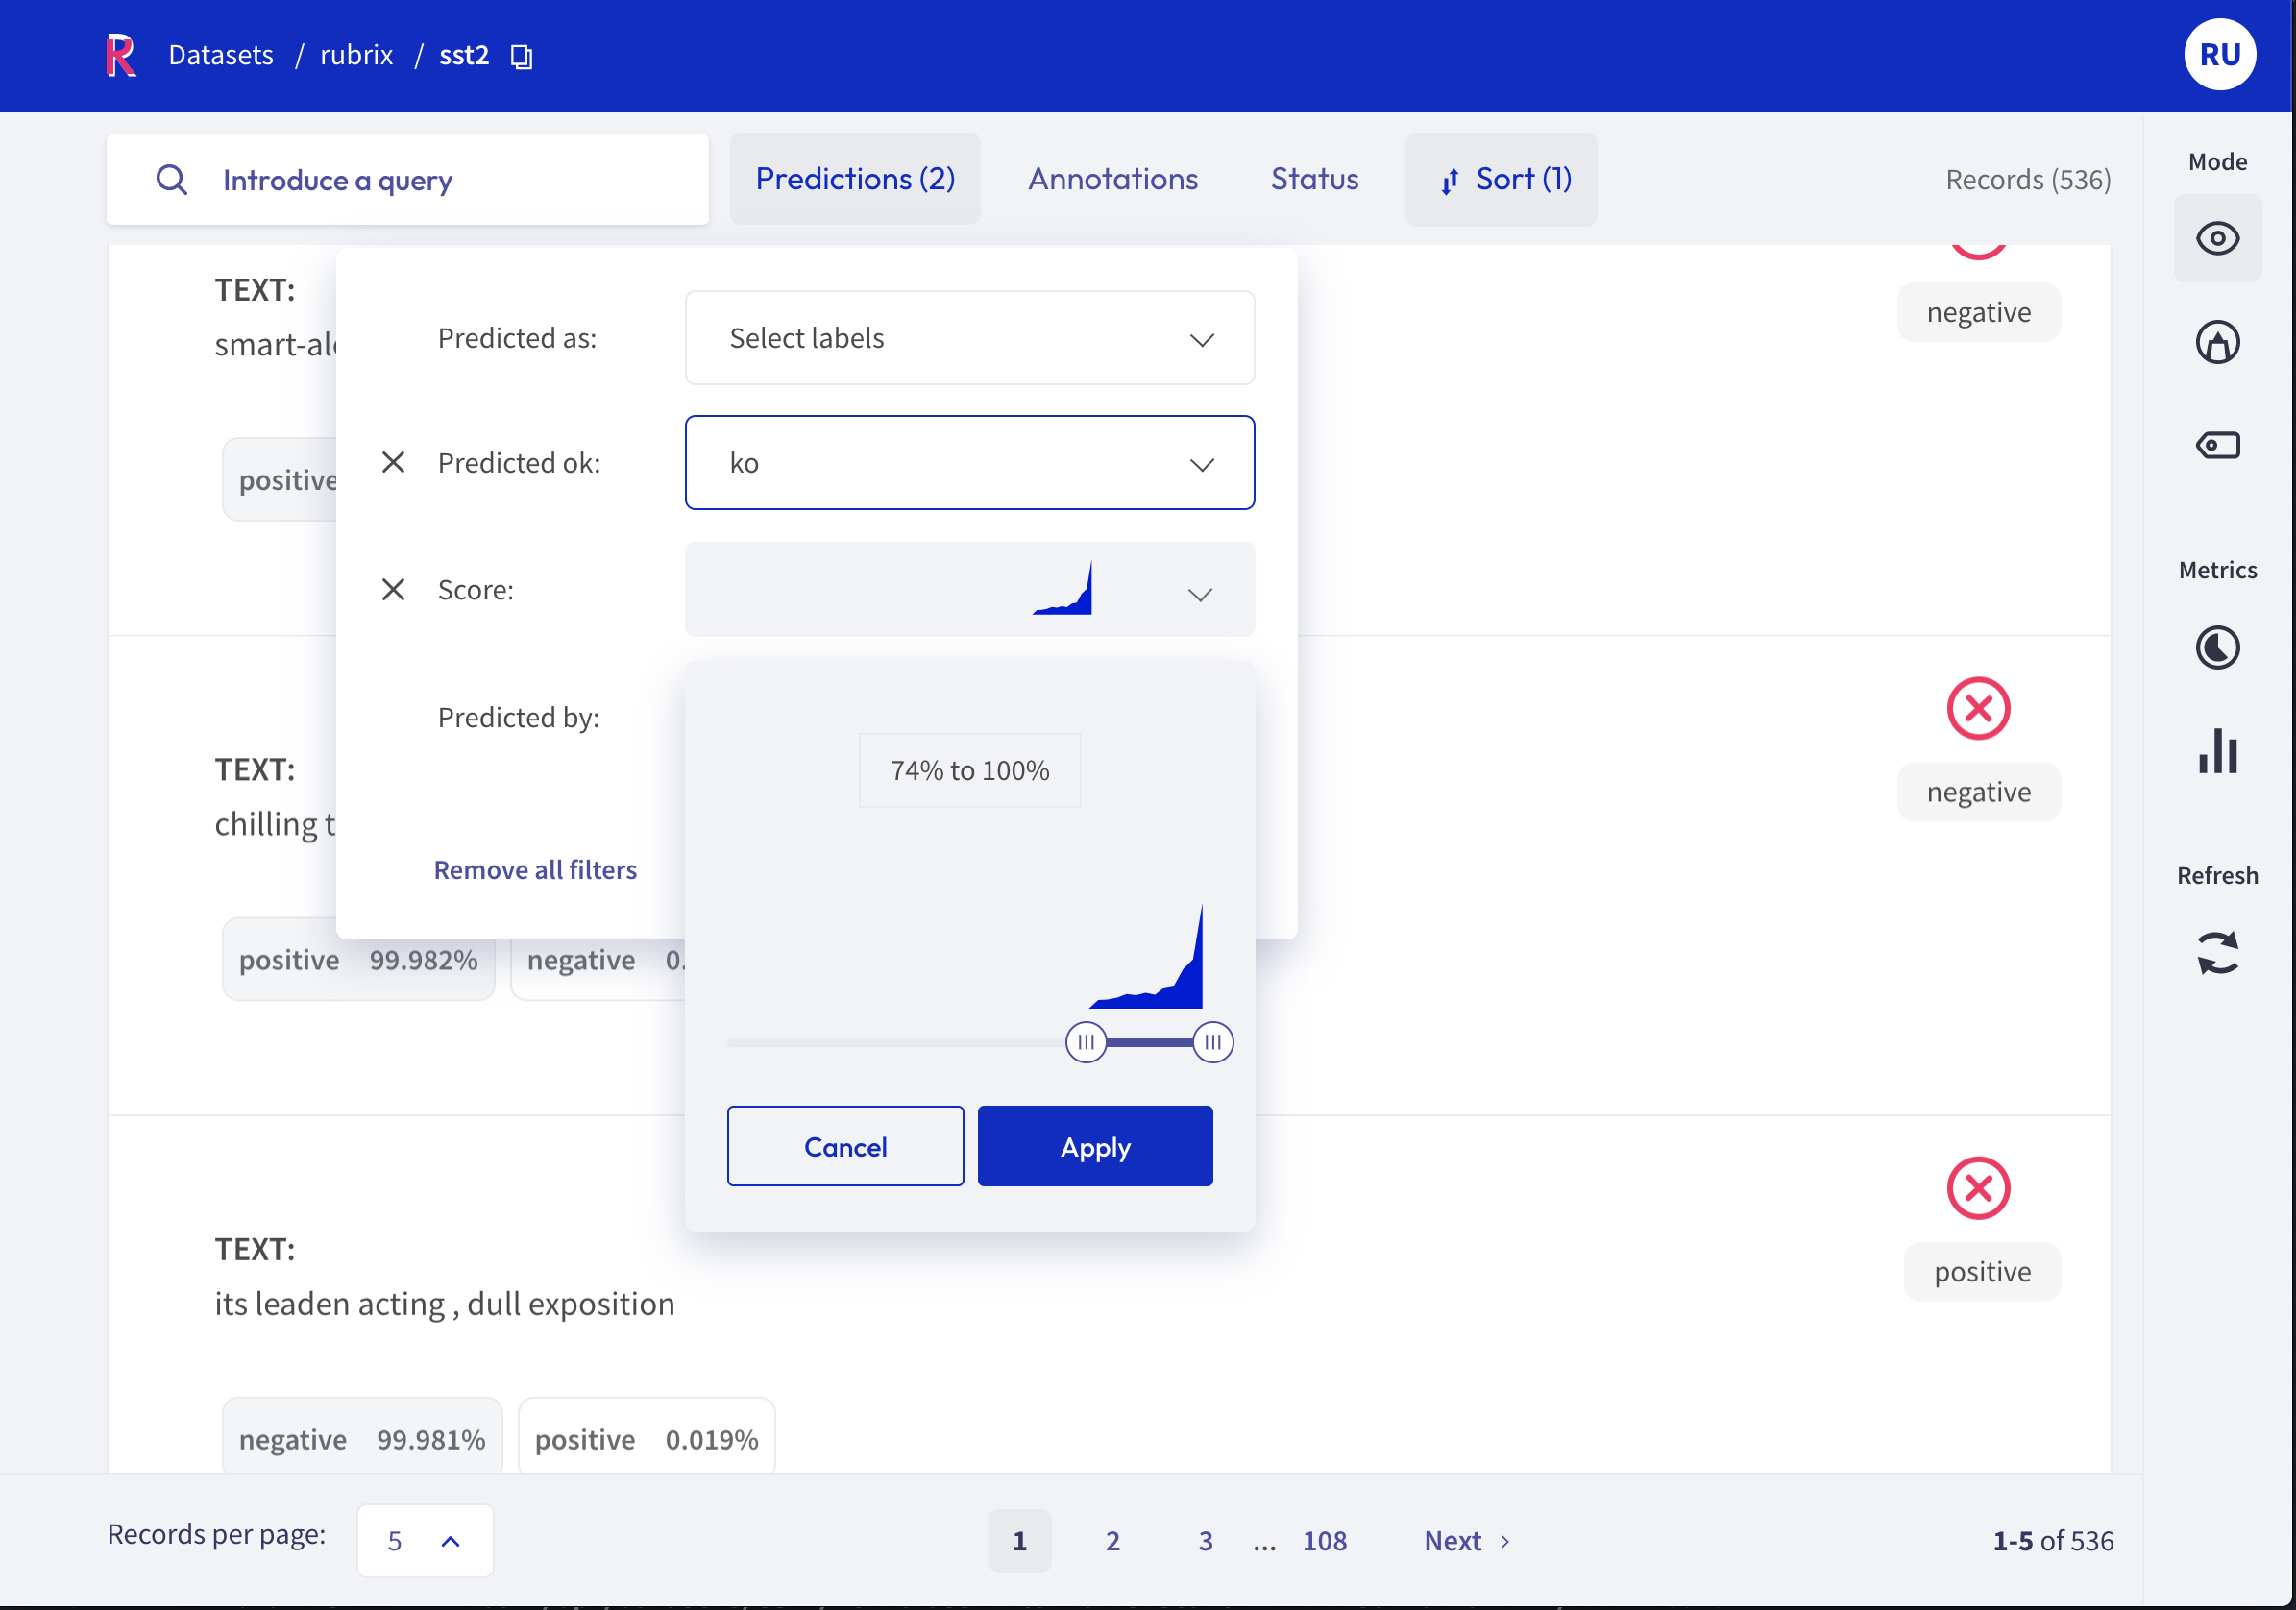Screen dimensions: 2296x1610
Task: Clear the Score filter with X
Action: [x=393, y=589]
